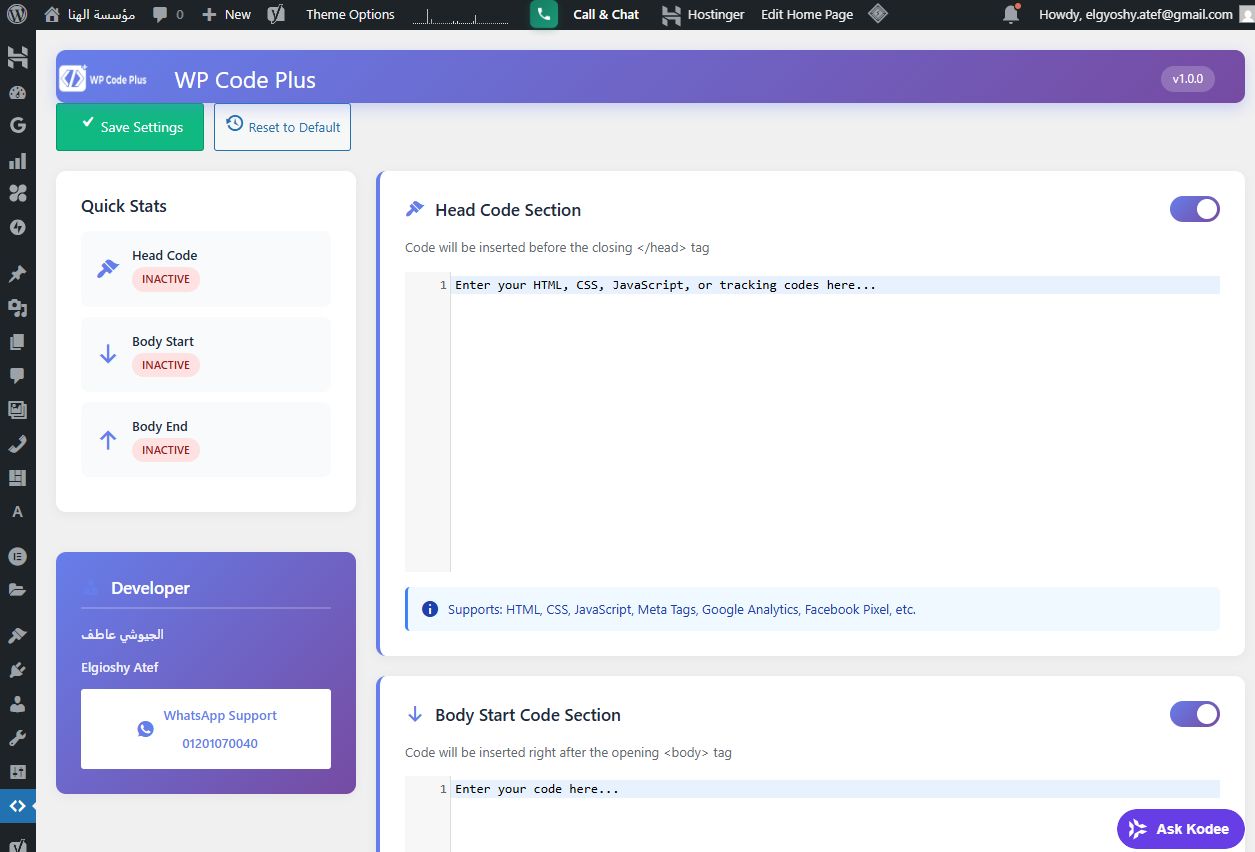Open the phone handset sidebar icon
Image resolution: width=1255 pixels, height=852 pixels.
pyautogui.click(x=17, y=443)
